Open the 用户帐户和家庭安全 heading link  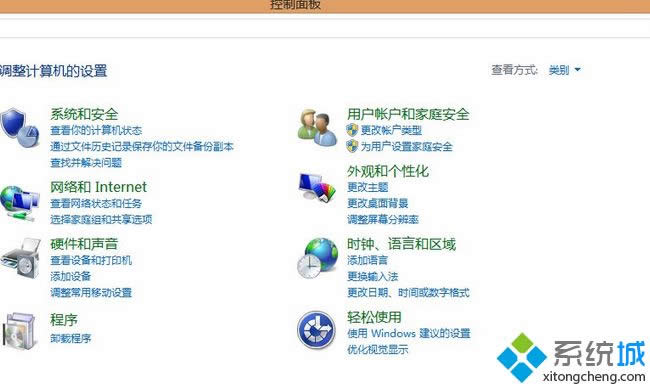408,114
